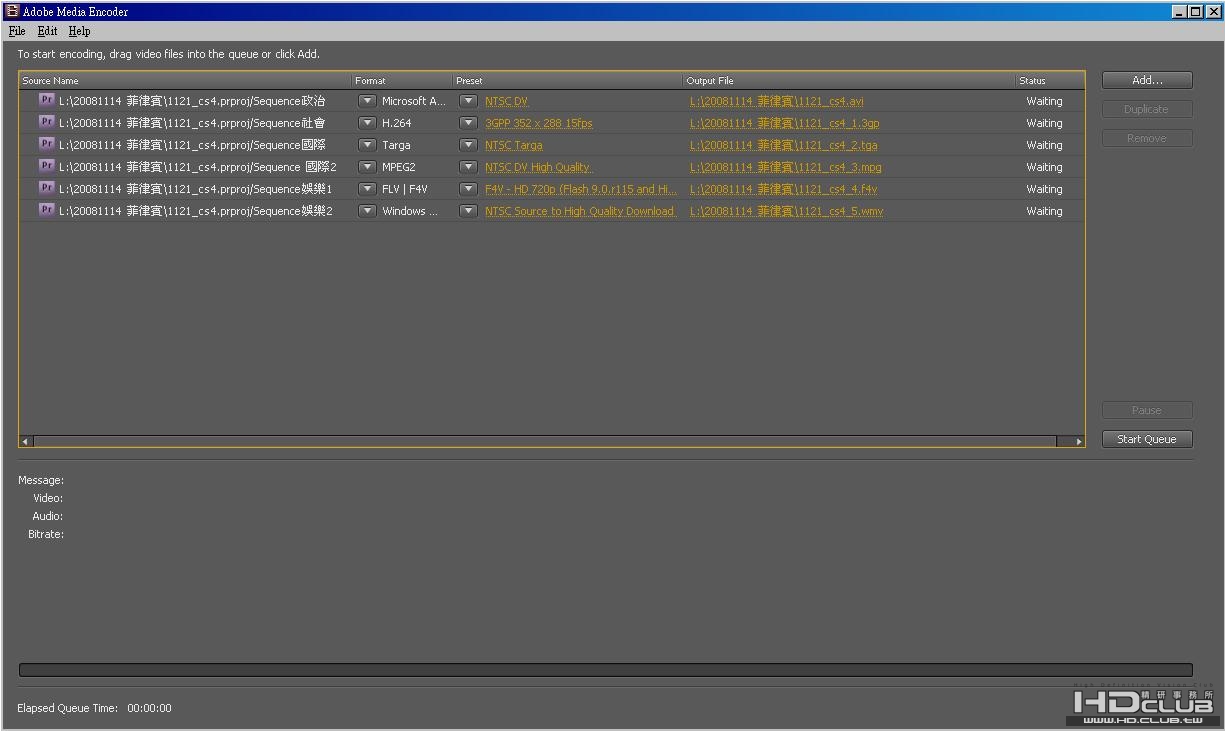This screenshot has height=731, width=1225.
Task: Click the Format column header
Action: [402, 80]
